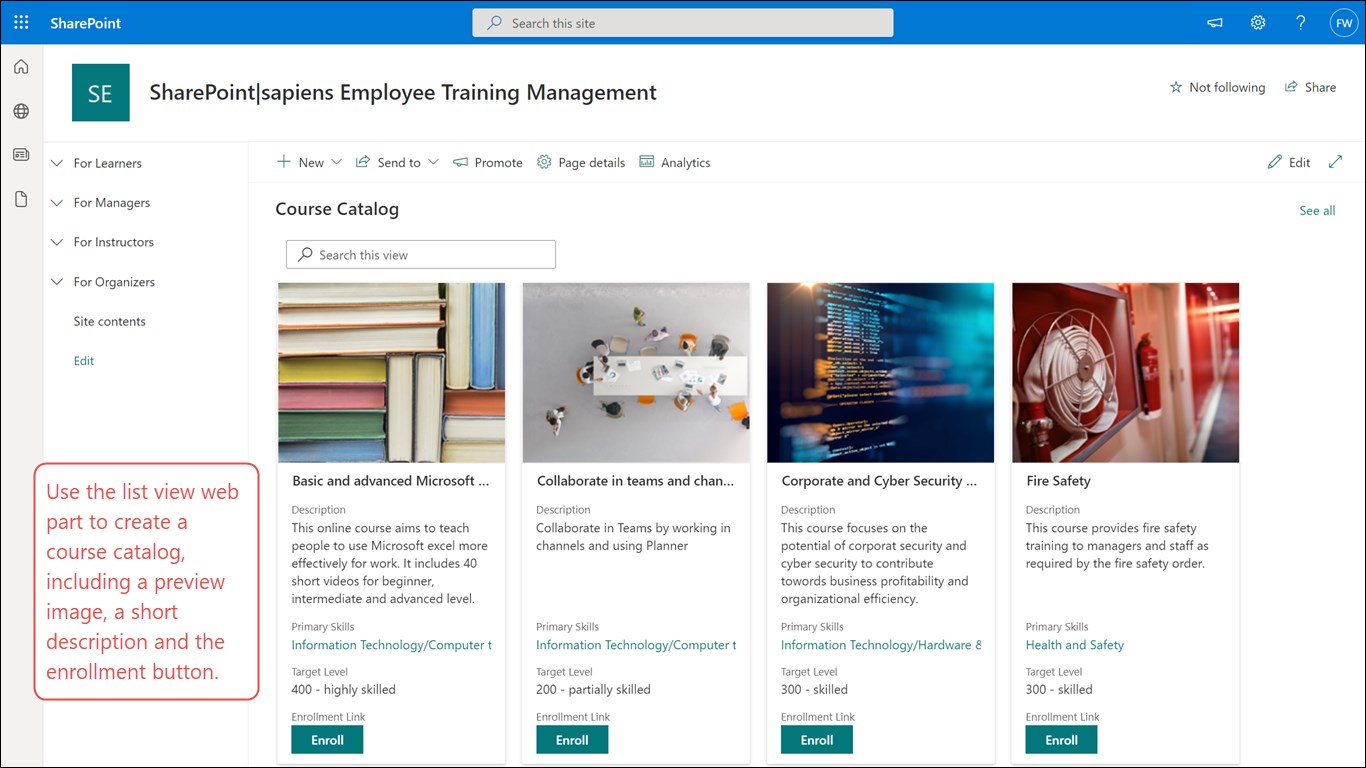Open the Corporate and Cyber Security course image
The width and height of the screenshot is (1366, 768).
(x=880, y=372)
